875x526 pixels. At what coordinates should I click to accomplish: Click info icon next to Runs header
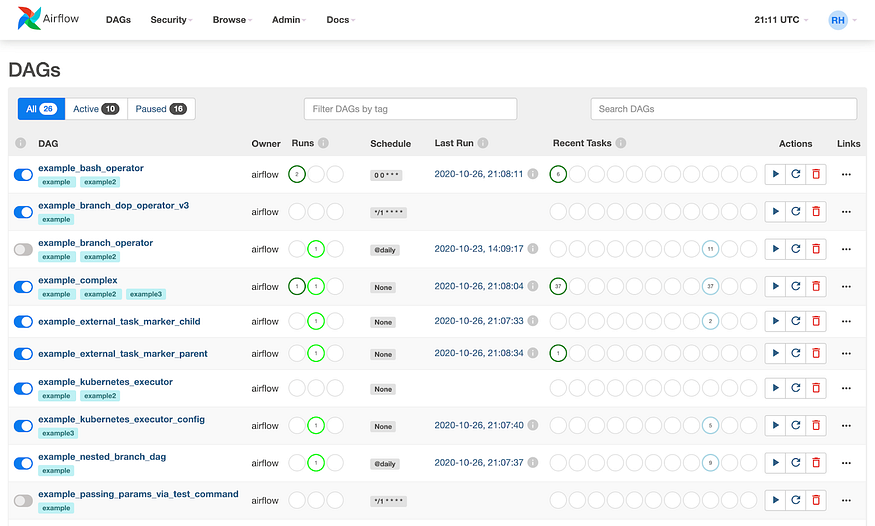tap(323, 143)
